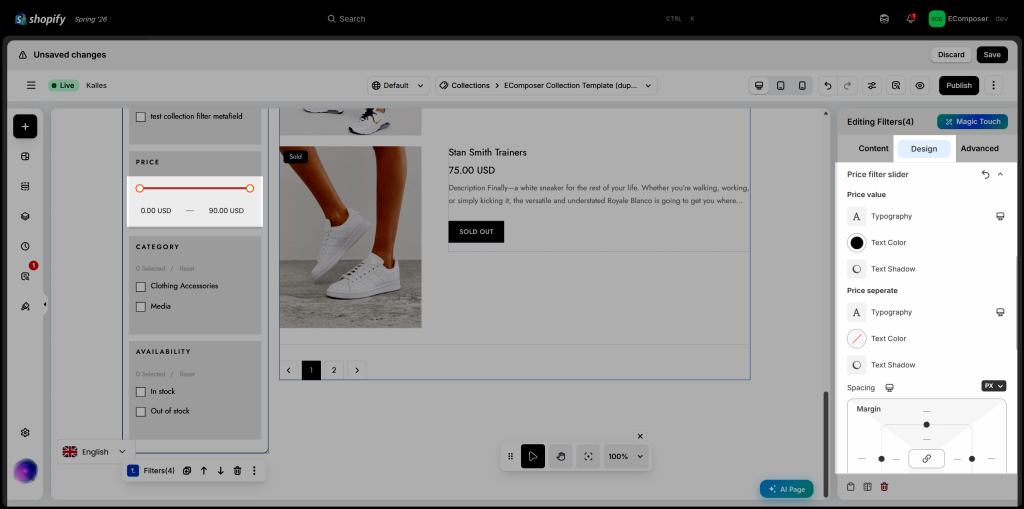Collapse the Price filter slider section
The width and height of the screenshot is (1024, 509).
click(1000, 174)
